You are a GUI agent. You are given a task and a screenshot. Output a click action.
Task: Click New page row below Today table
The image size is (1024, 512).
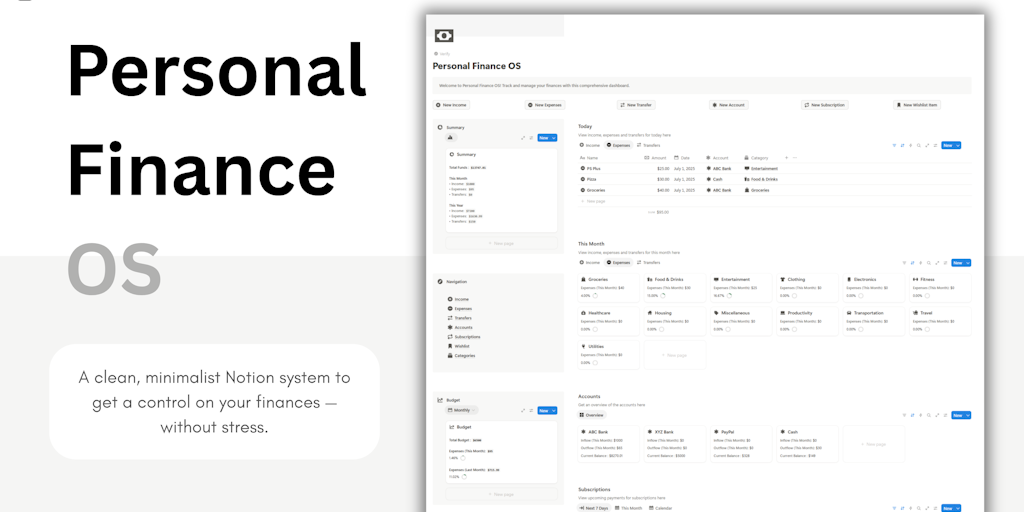tap(775, 201)
